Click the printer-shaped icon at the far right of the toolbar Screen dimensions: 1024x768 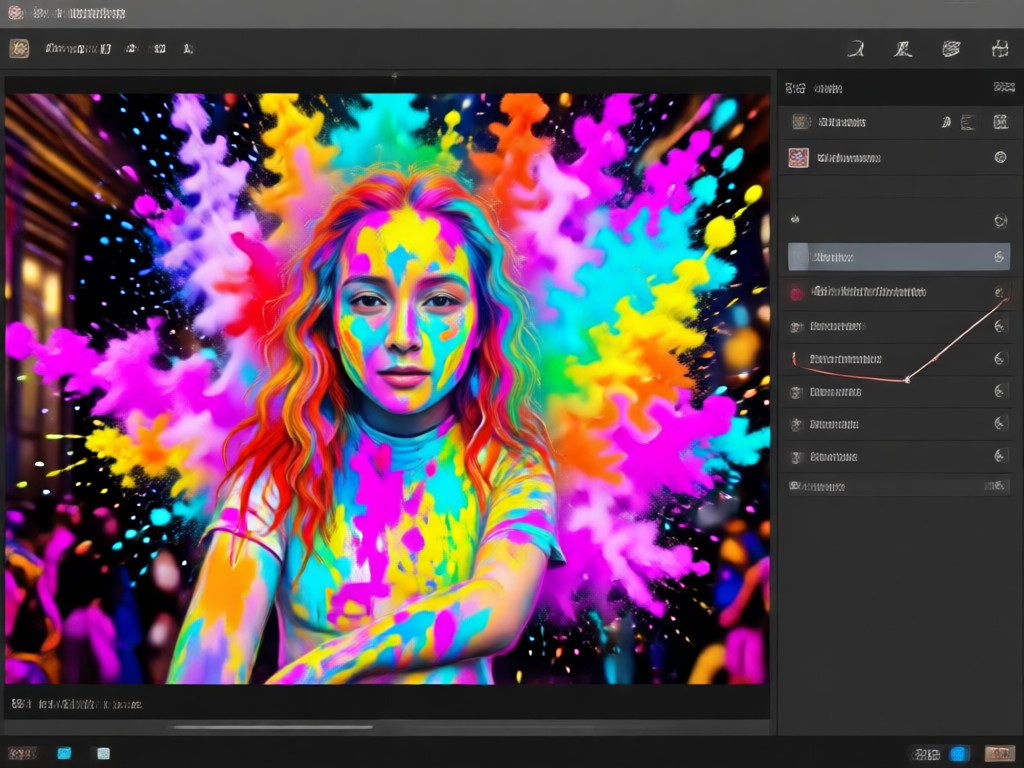[1000, 48]
